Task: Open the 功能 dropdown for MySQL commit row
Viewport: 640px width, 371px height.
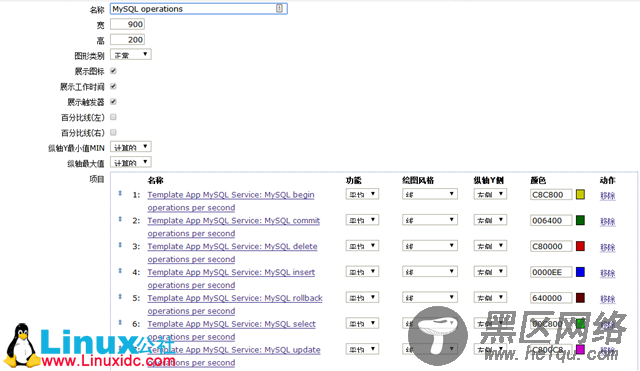Action: (x=362, y=220)
